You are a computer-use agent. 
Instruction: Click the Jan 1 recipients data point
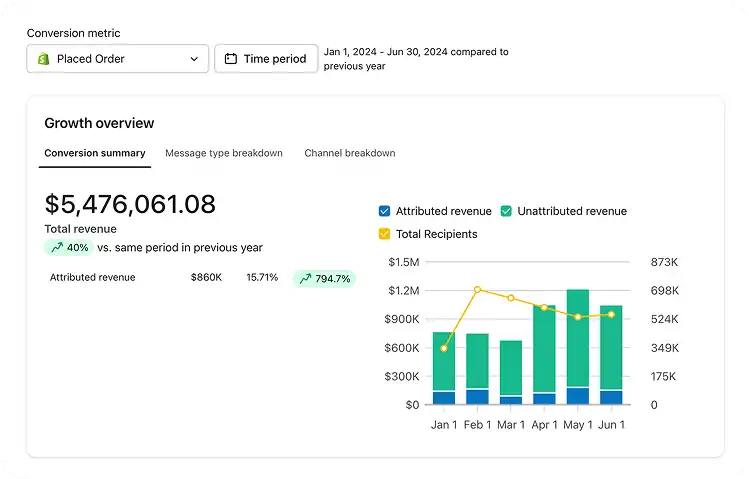[444, 348]
